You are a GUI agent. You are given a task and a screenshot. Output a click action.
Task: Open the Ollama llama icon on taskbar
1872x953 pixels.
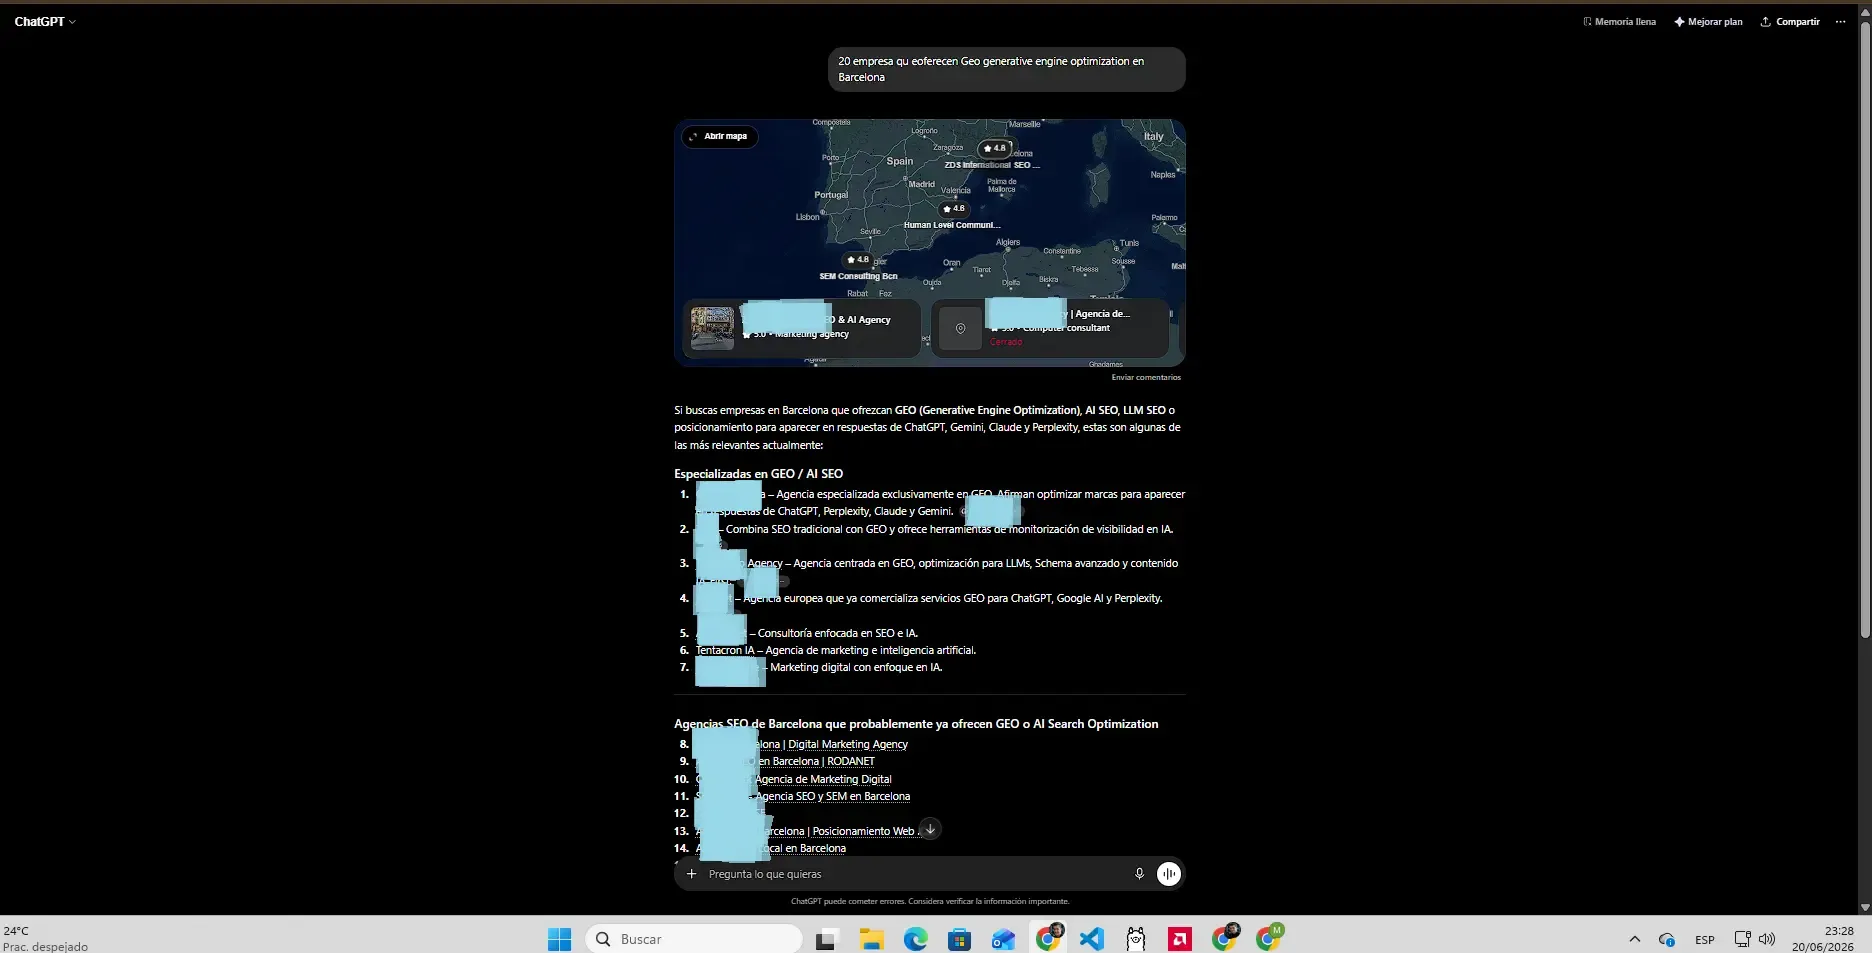1136,939
